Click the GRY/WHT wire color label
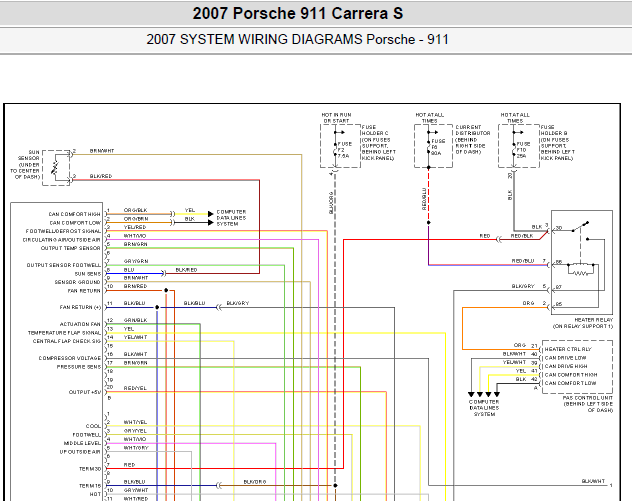 [x=136, y=490]
